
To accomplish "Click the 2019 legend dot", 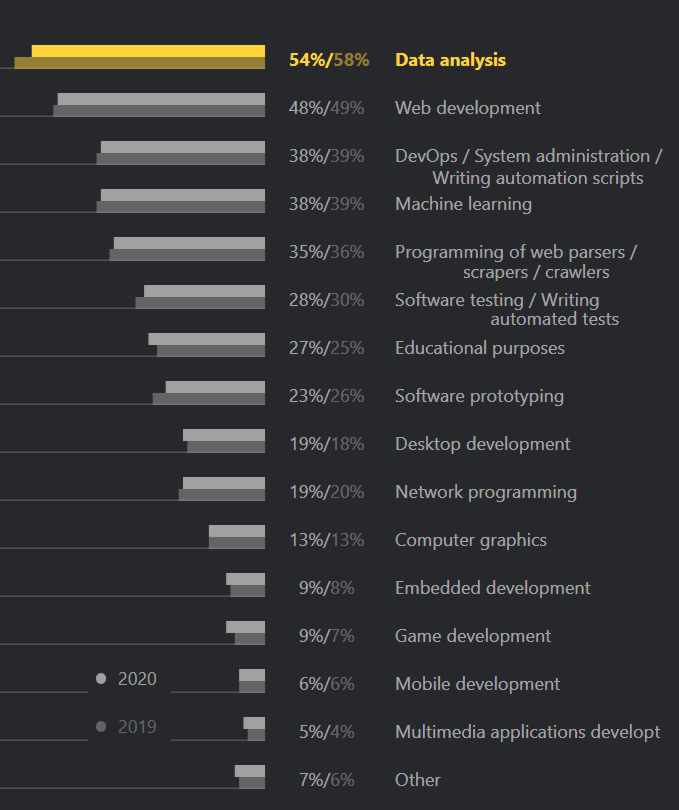I will (x=101, y=727).
